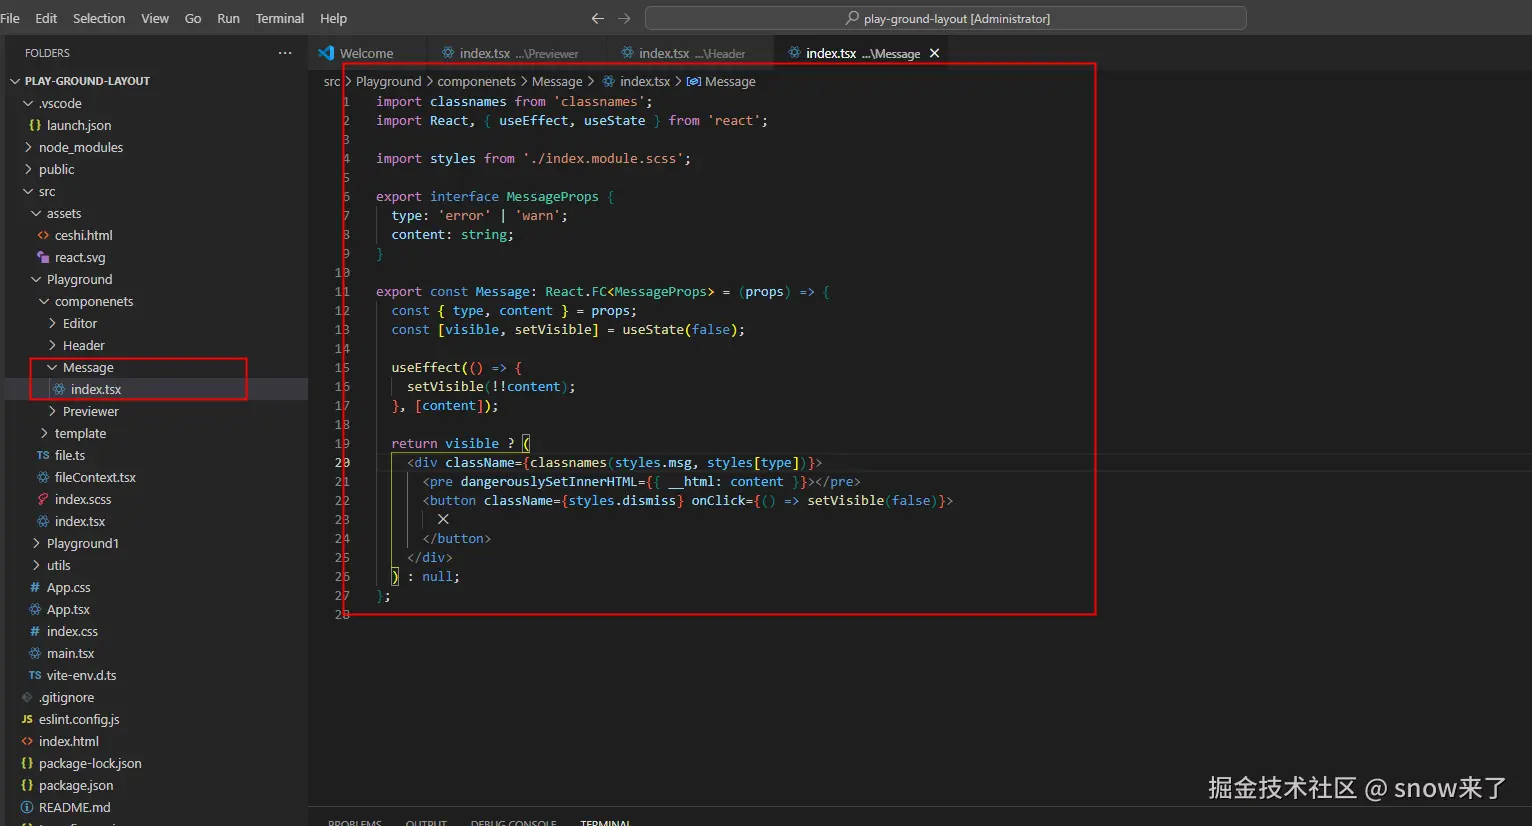Screen dimensions: 1532x826
Task: Click componenets in the breadcrumb path
Action: point(476,81)
